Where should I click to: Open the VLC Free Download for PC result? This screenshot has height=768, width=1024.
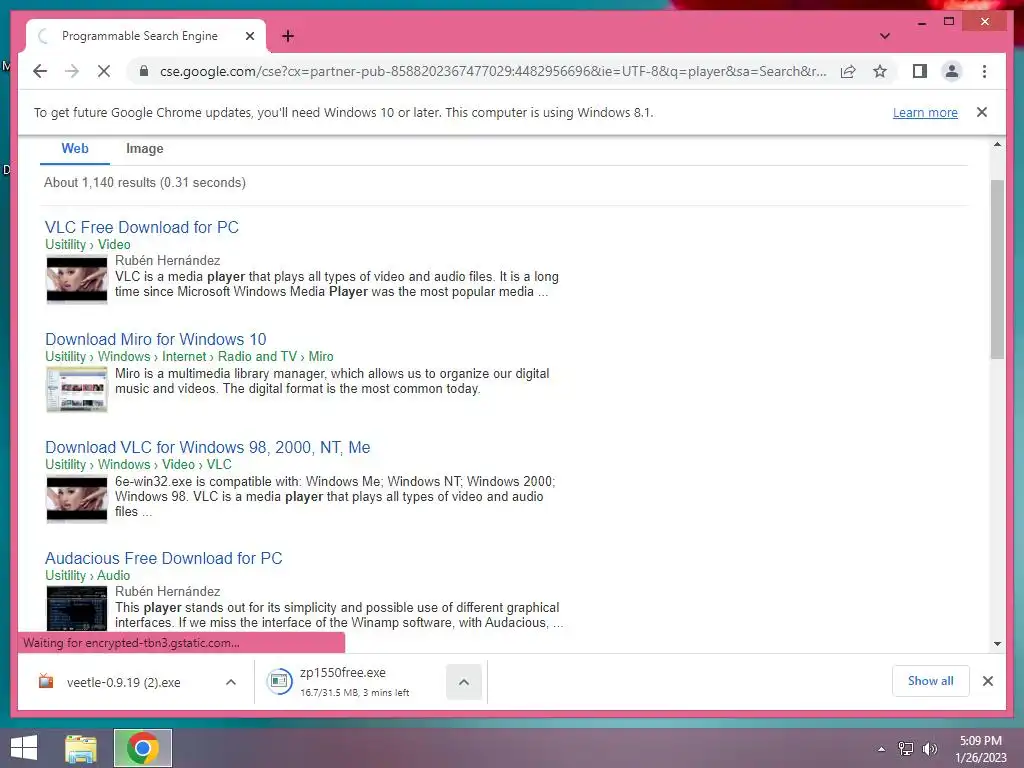[x=142, y=227]
